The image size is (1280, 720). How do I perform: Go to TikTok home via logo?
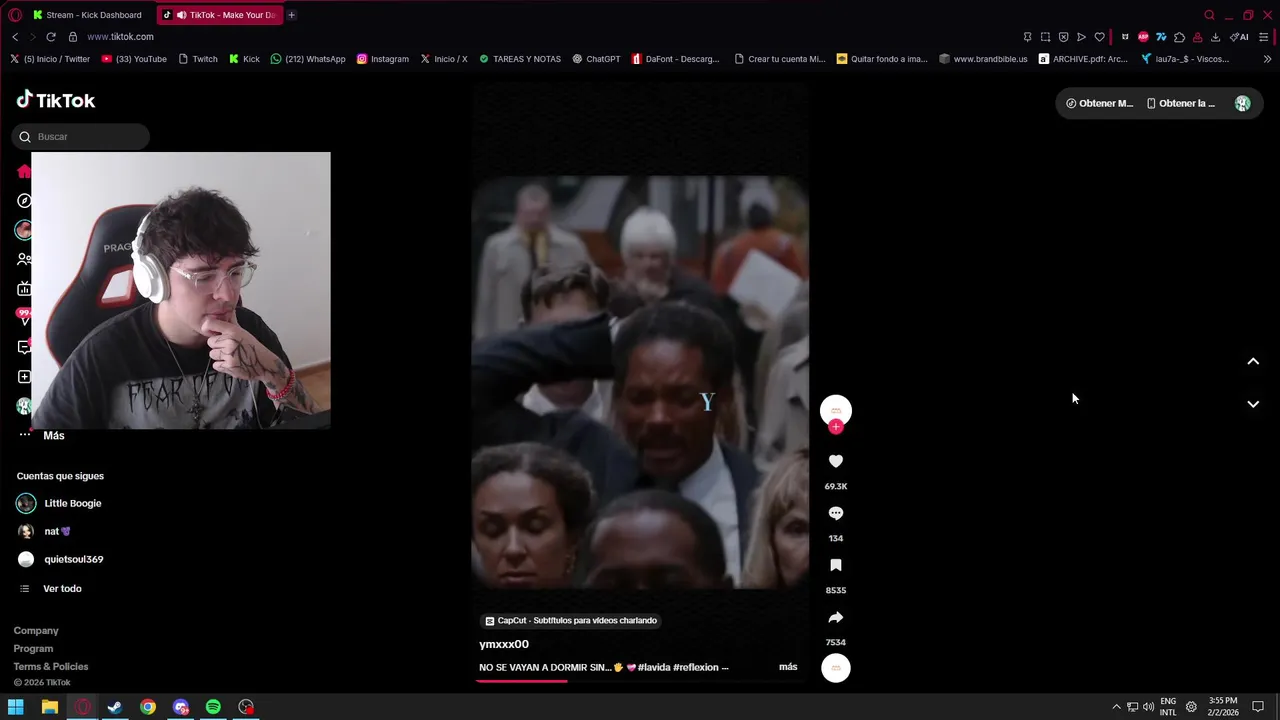point(56,100)
